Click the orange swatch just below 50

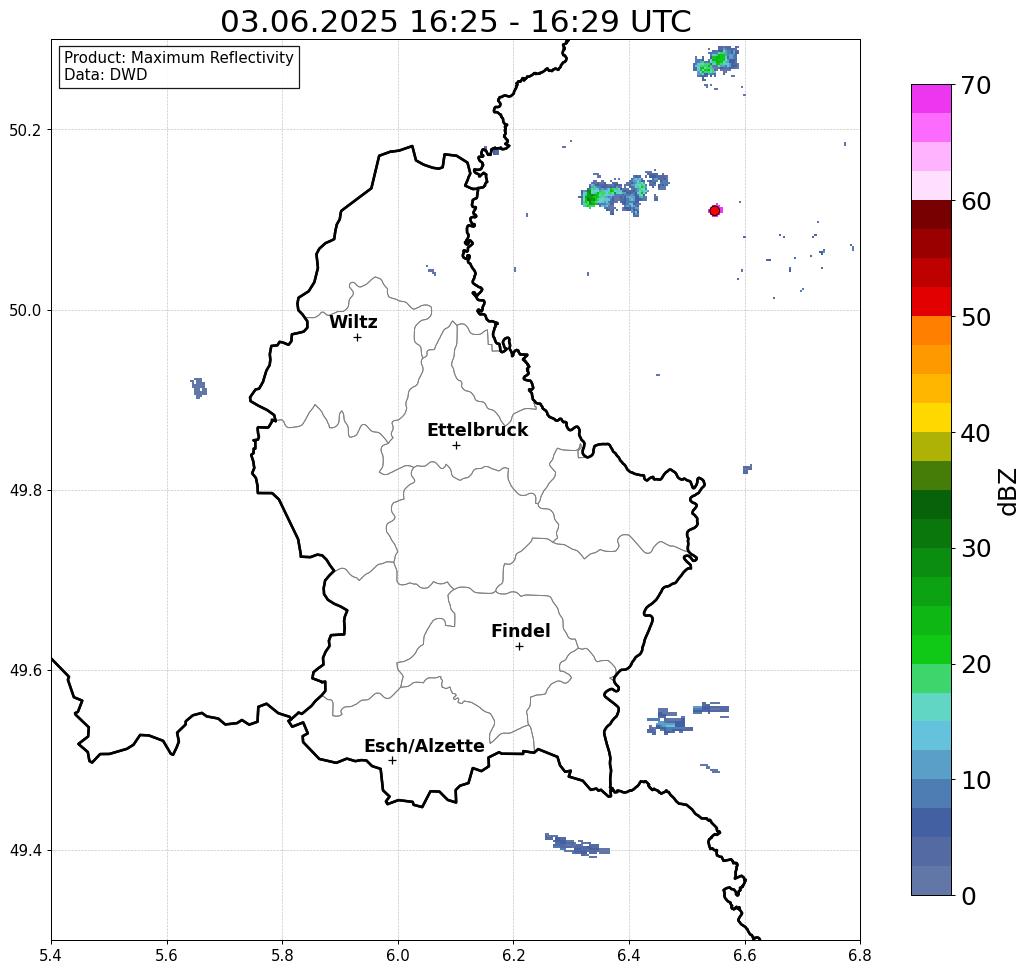pyautogui.click(x=931, y=331)
